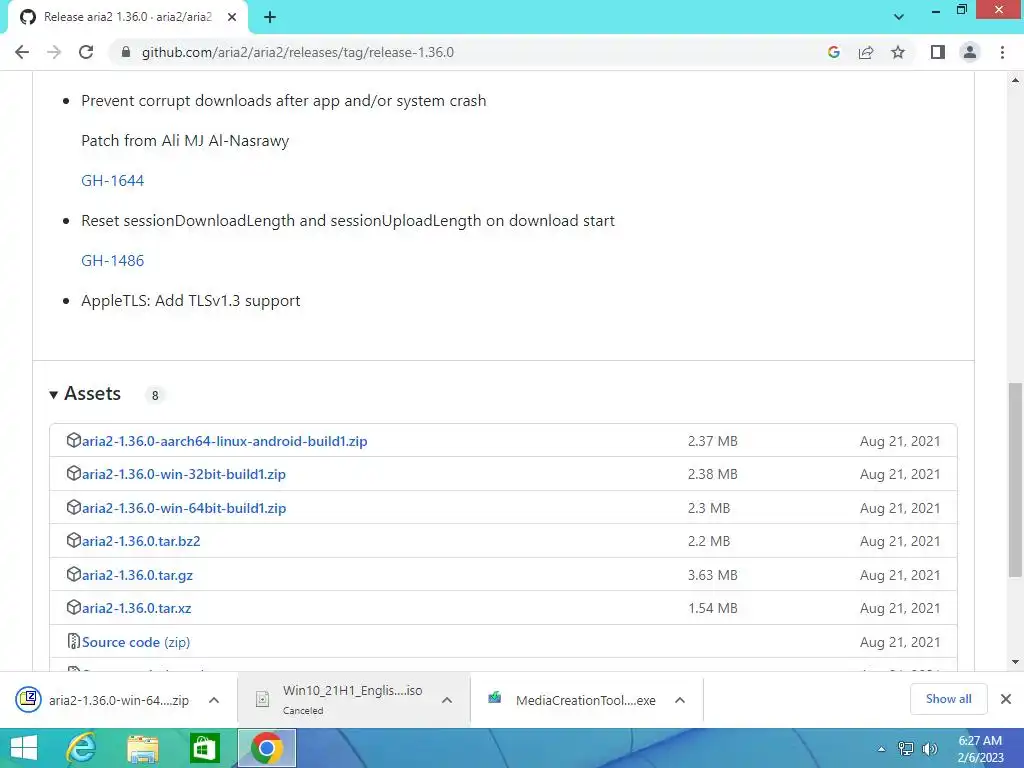This screenshot has width=1024, height=768.
Task: Reload the GitHub release page
Action: click(86, 52)
